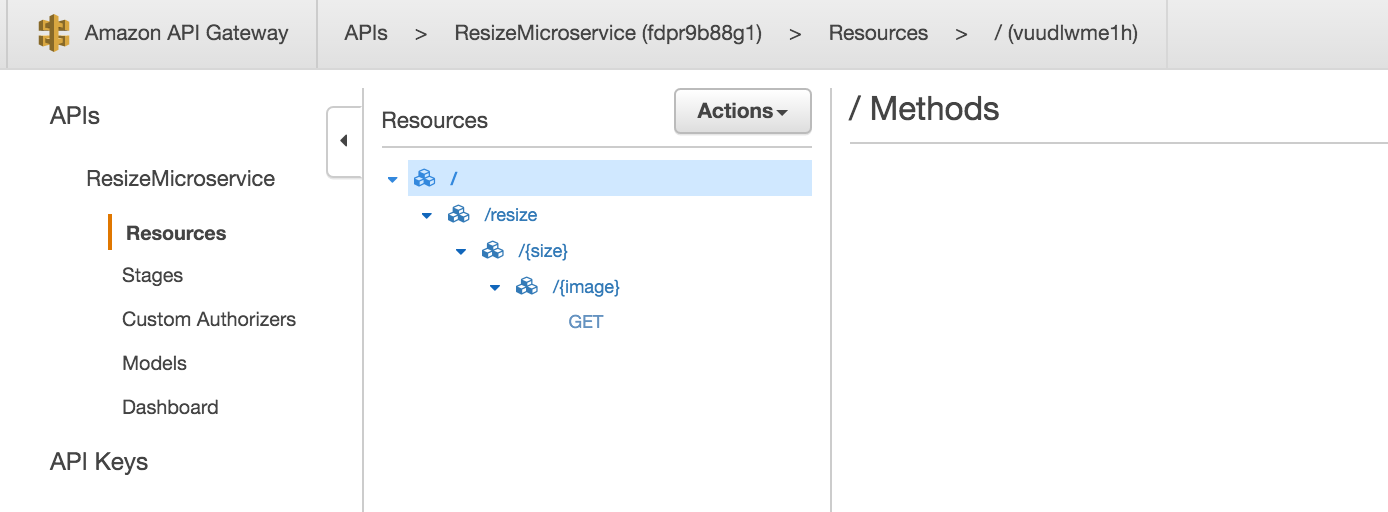Screen dimensions: 1388x512
Task: Click the root resource cube icon
Action: (424, 179)
